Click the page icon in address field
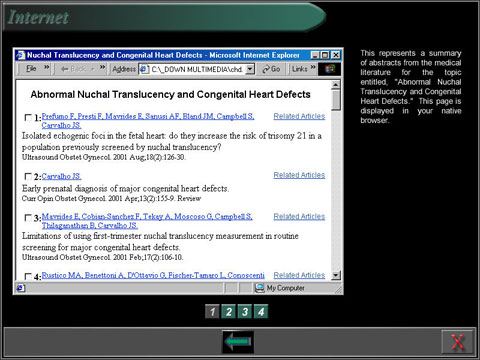The width and height of the screenshot is (480, 360). click(144, 69)
